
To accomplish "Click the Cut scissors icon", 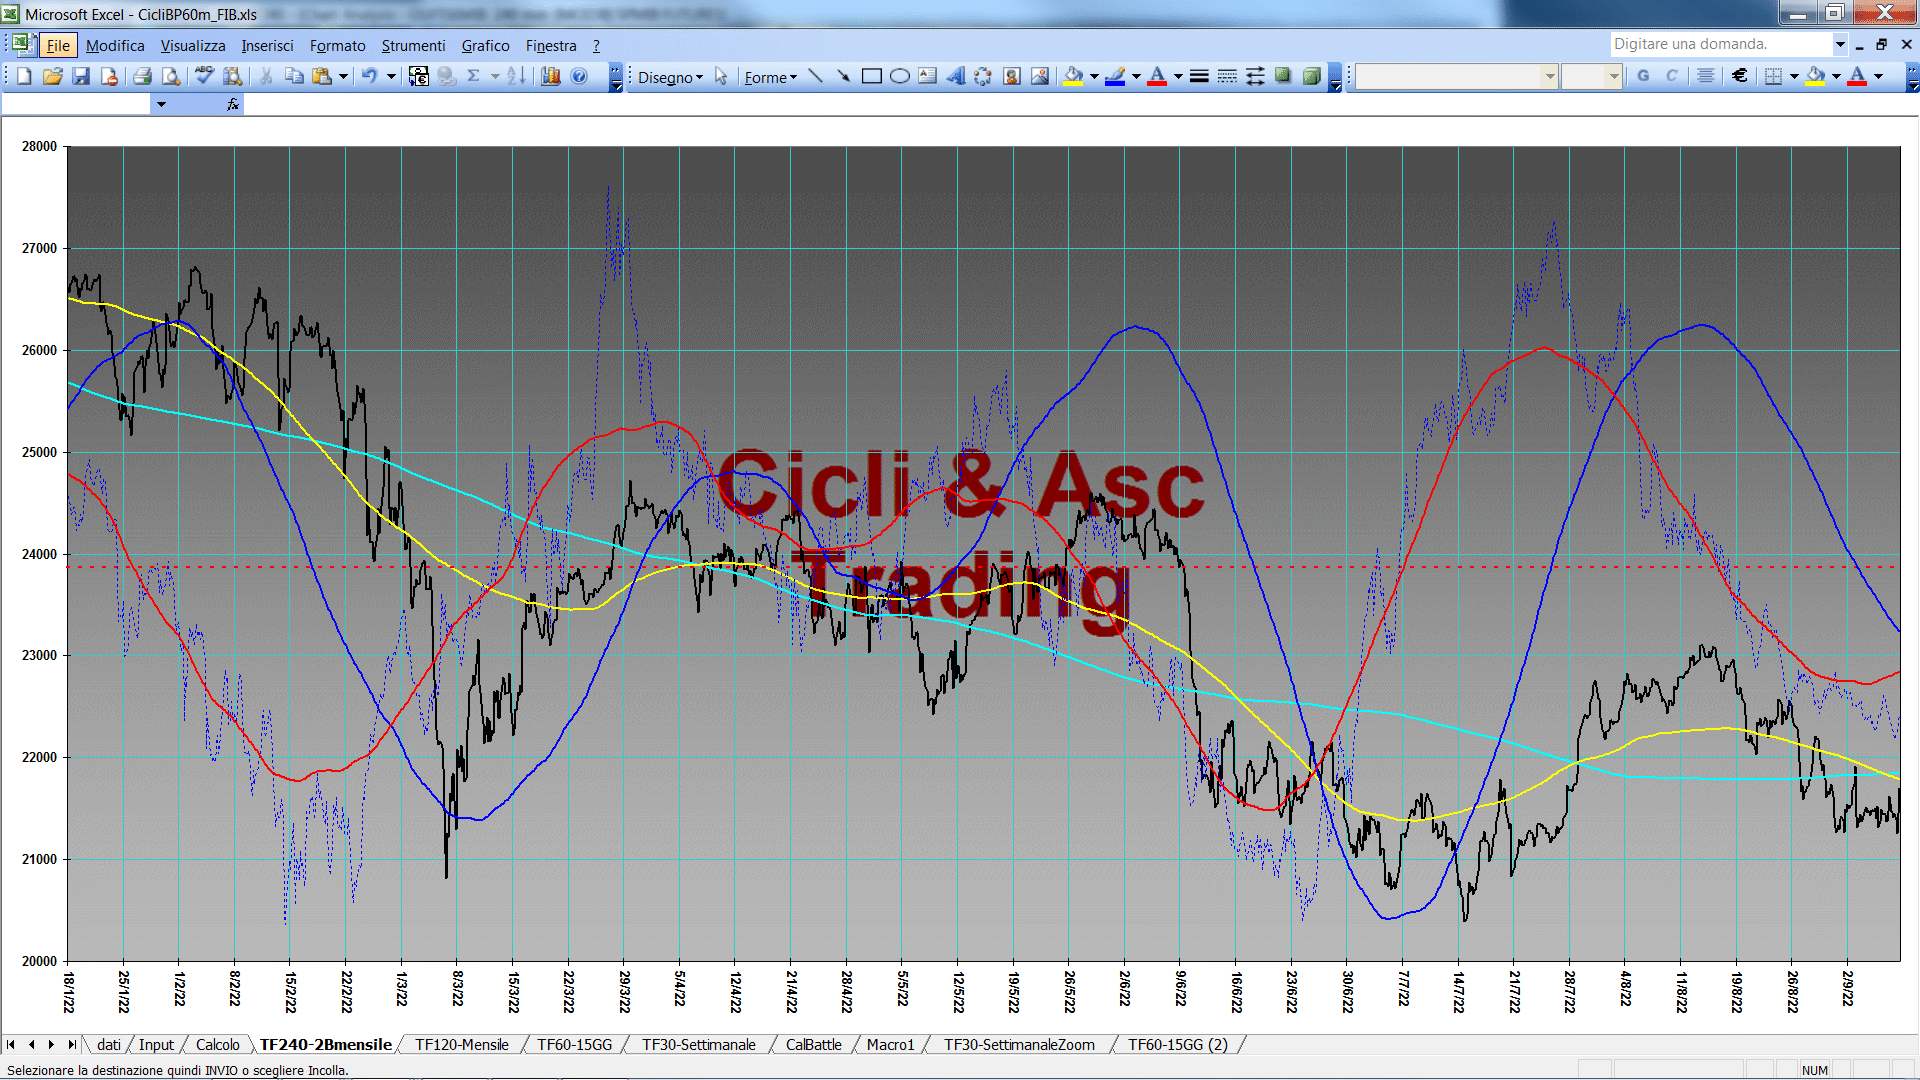I will (267, 76).
